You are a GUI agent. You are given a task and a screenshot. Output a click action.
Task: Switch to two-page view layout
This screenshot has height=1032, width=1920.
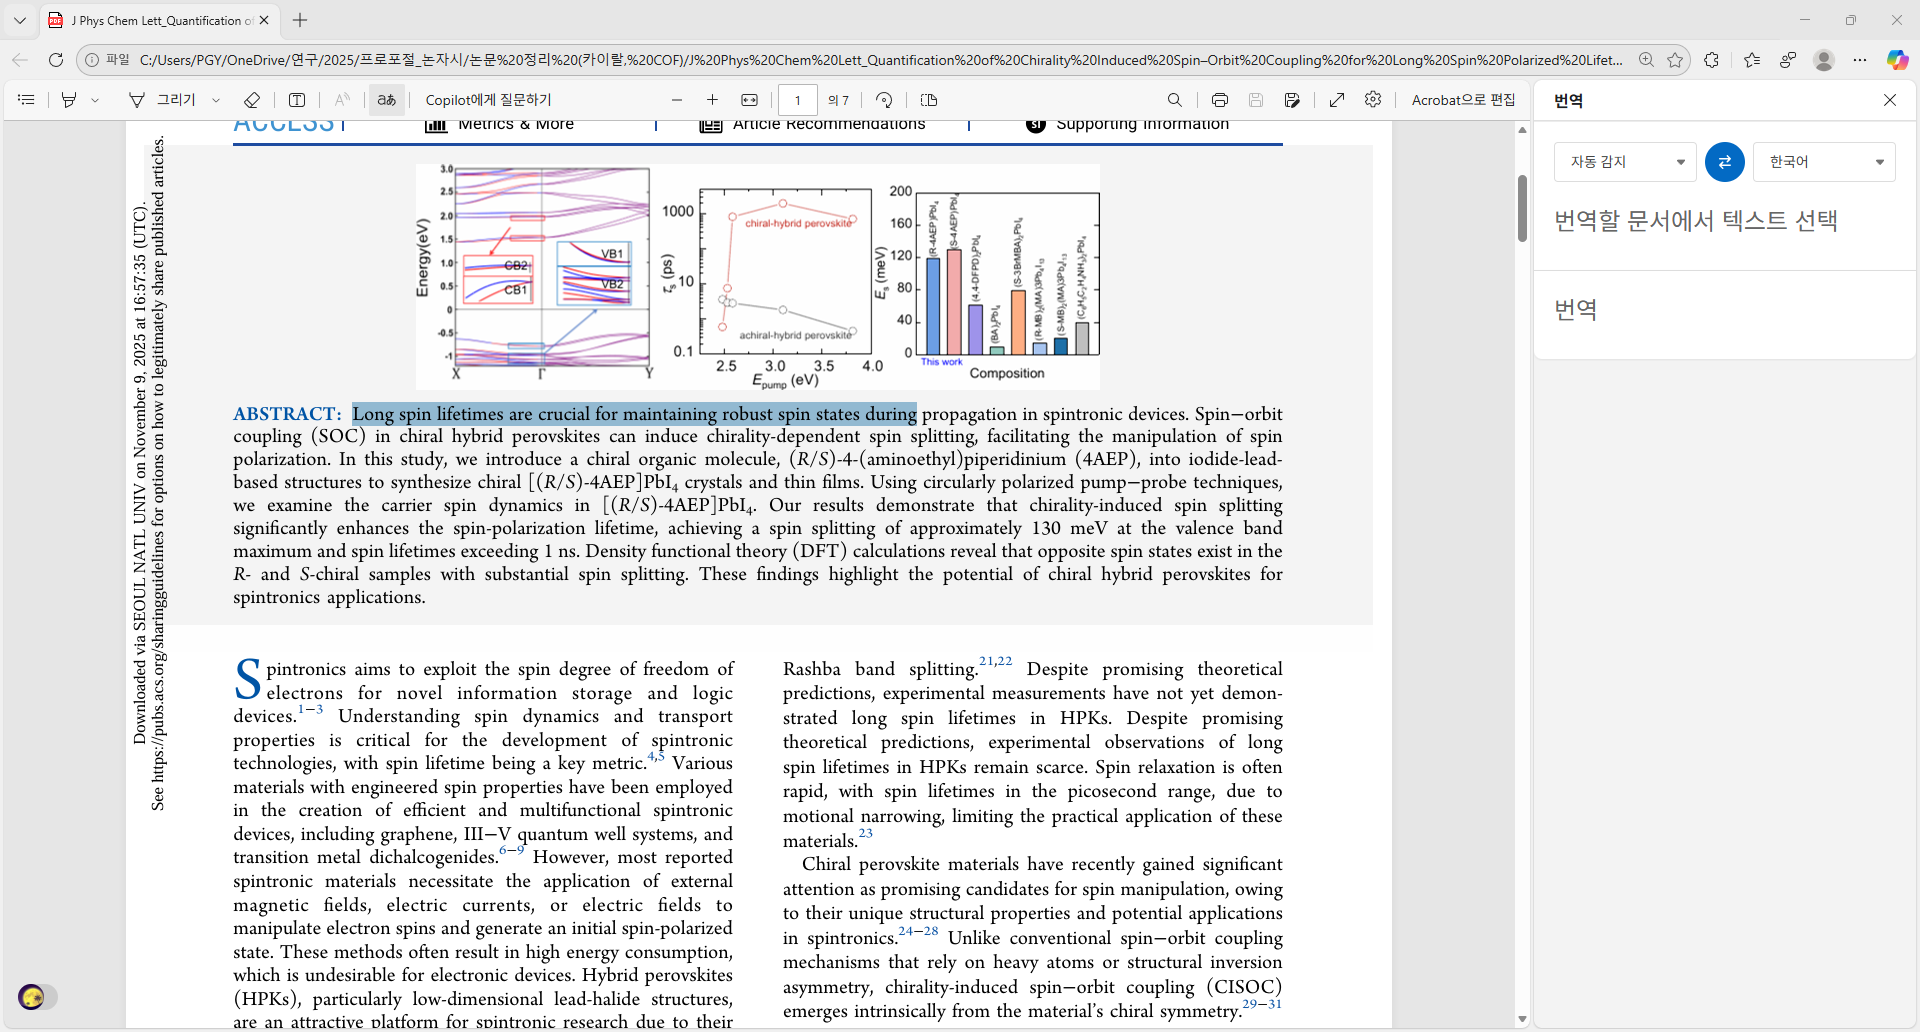pos(929,99)
